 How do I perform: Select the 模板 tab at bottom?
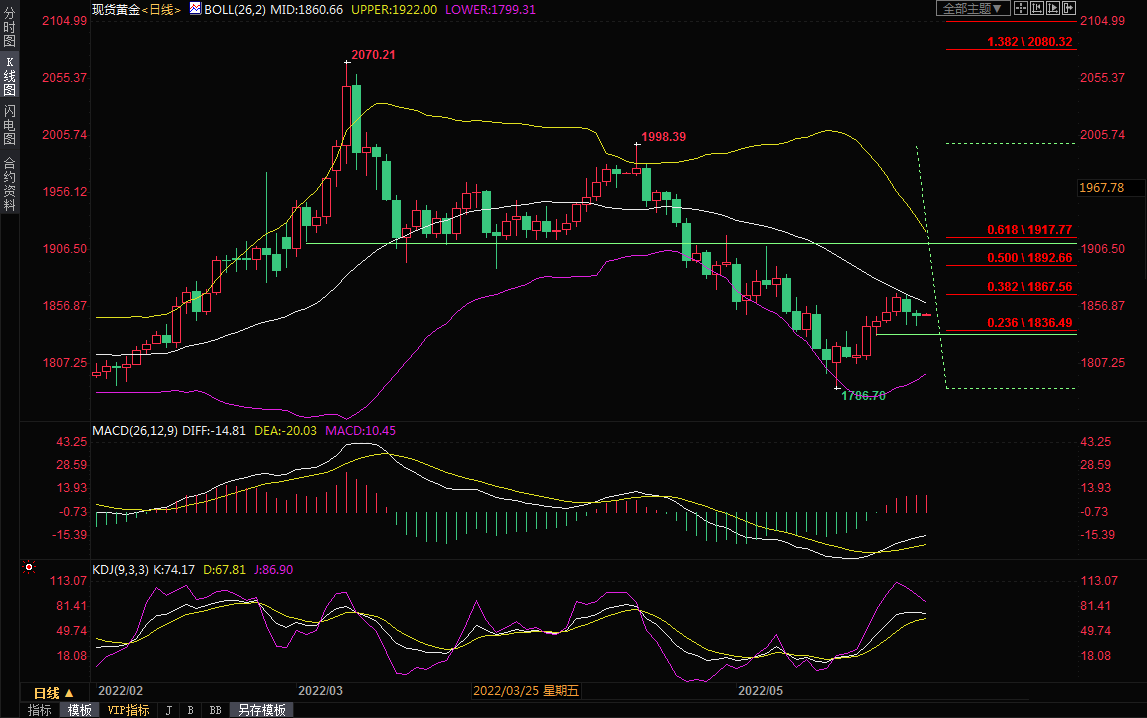pos(79,710)
